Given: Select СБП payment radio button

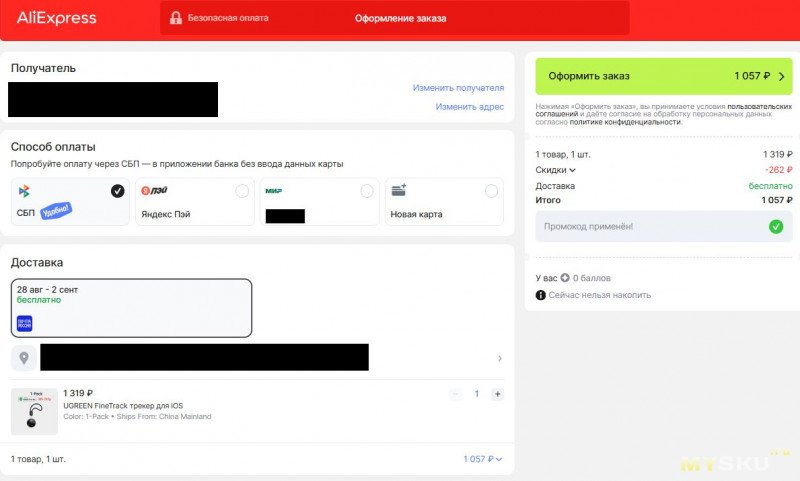Looking at the screenshot, I should tap(118, 191).
